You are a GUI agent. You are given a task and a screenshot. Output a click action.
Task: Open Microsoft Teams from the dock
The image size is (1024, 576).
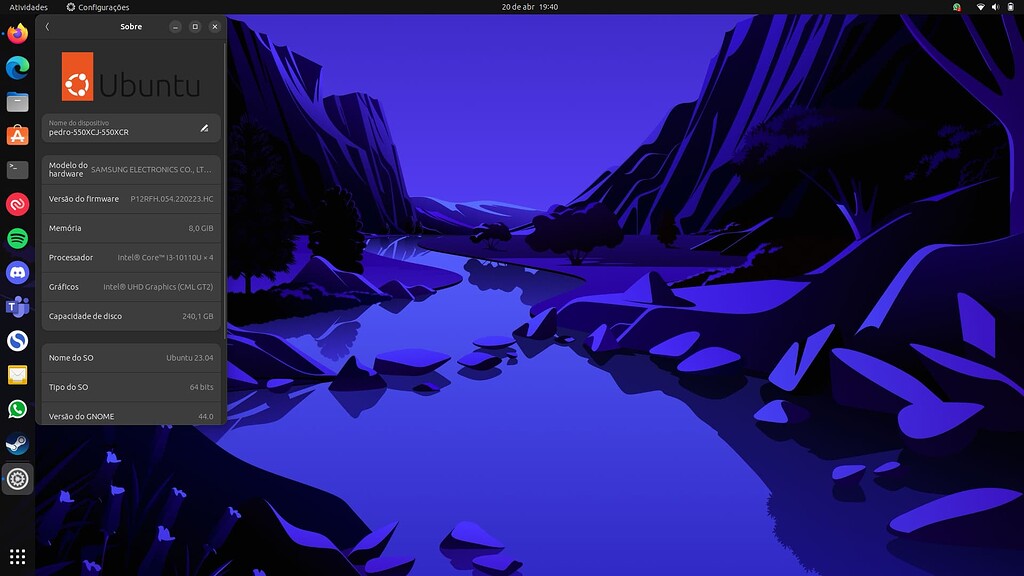[16, 306]
